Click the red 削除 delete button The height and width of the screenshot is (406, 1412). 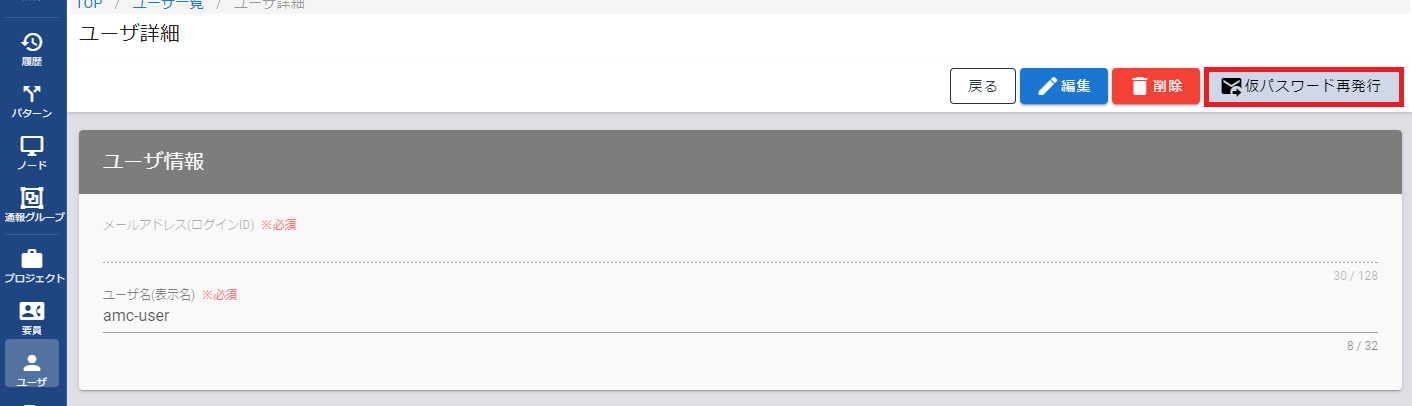[x=1156, y=86]
